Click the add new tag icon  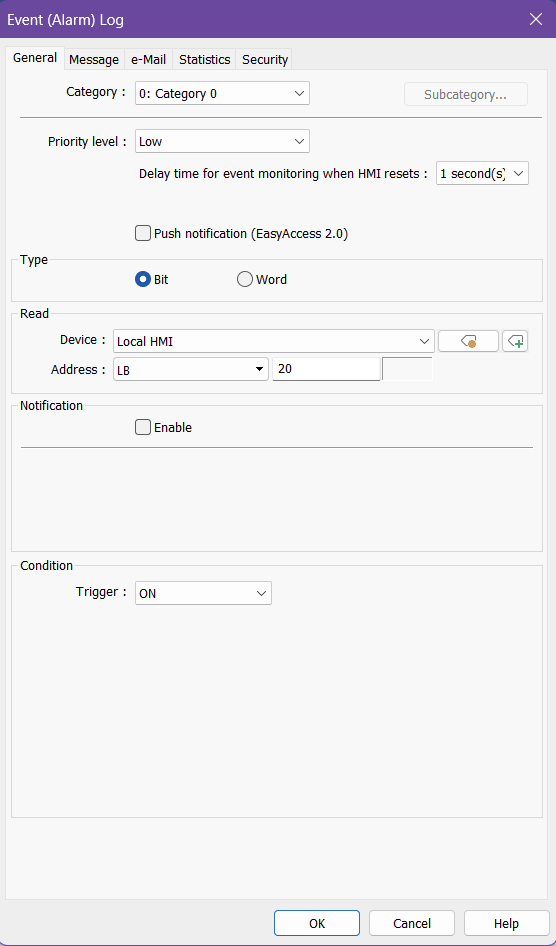[x=515, y=341]
